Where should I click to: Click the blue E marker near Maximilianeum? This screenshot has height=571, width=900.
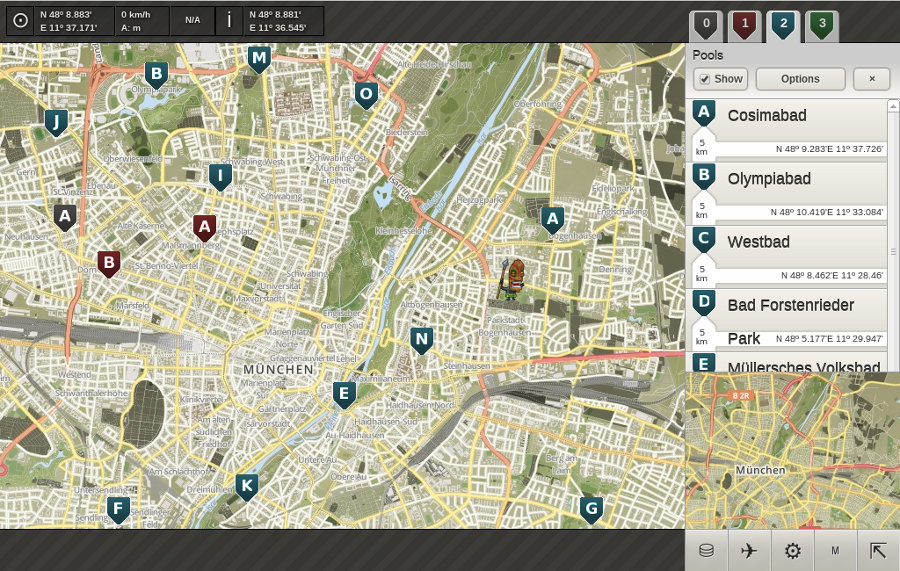click(x=344, y=395)
